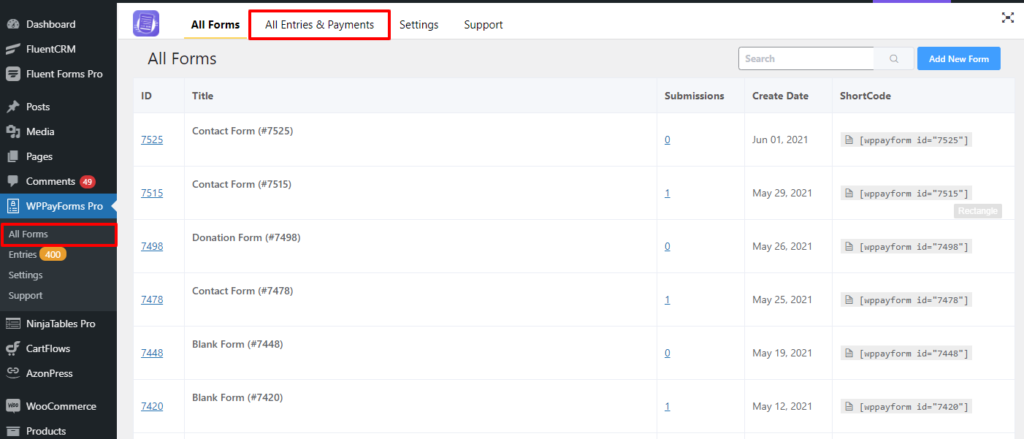Viewport: 1024px width, 439px height.
Task: Select the Support tab
Action: coord(483,24)
